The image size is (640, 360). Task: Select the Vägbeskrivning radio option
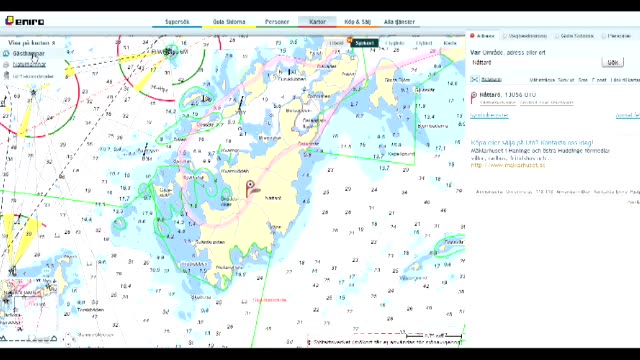tap(504, 36)
